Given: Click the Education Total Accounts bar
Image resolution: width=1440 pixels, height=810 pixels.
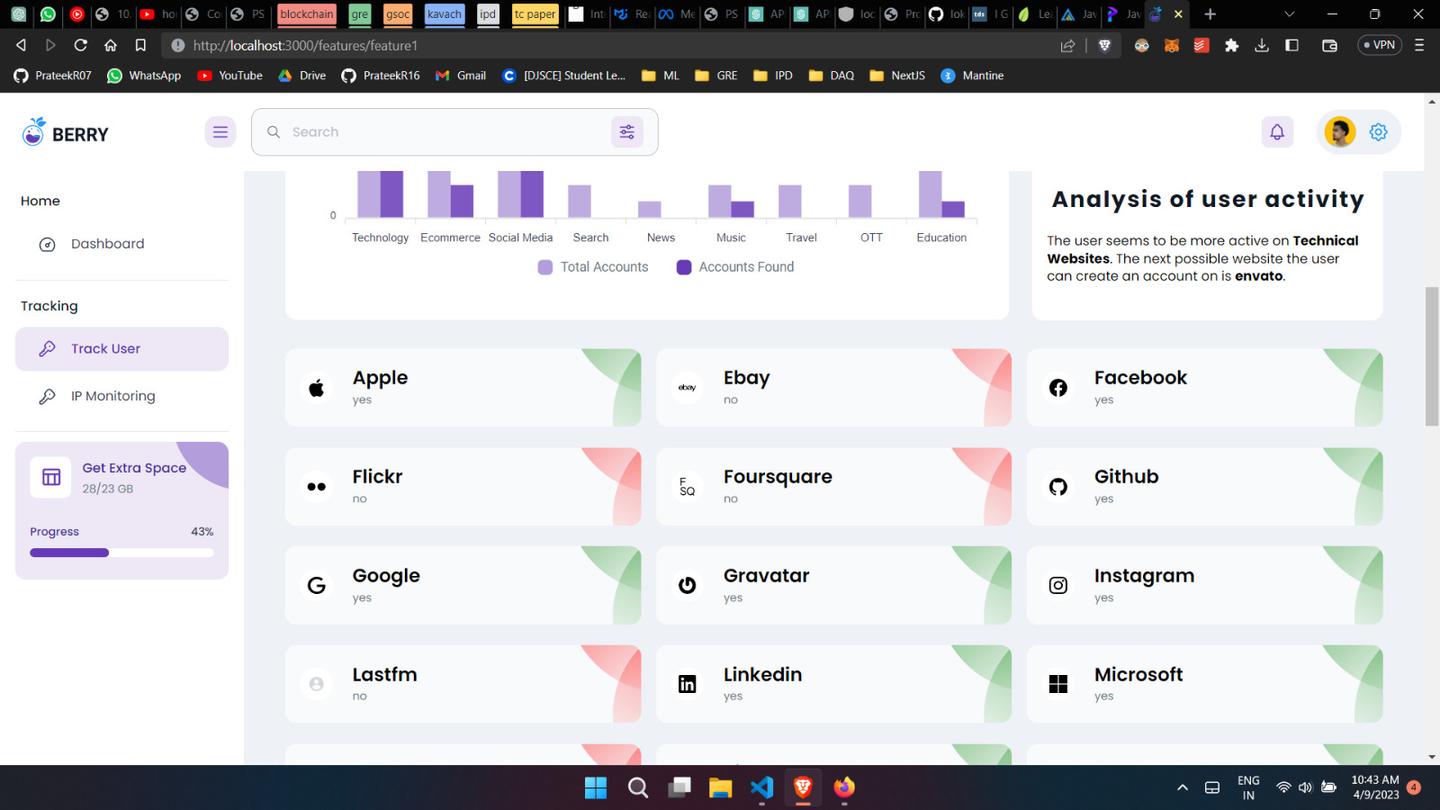Looking at the screenshot, I should click(930, 194).
